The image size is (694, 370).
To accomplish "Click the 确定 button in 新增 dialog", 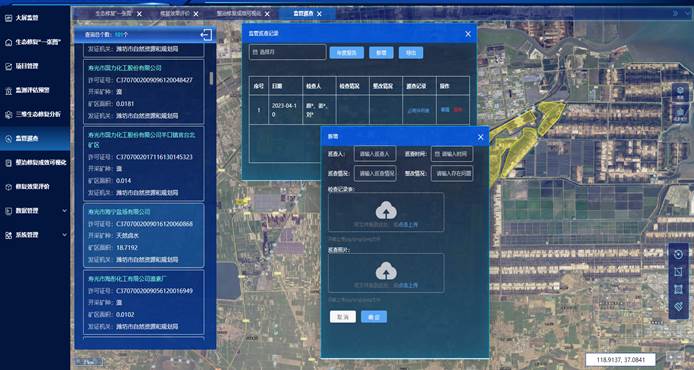I will tap(374, 316).
